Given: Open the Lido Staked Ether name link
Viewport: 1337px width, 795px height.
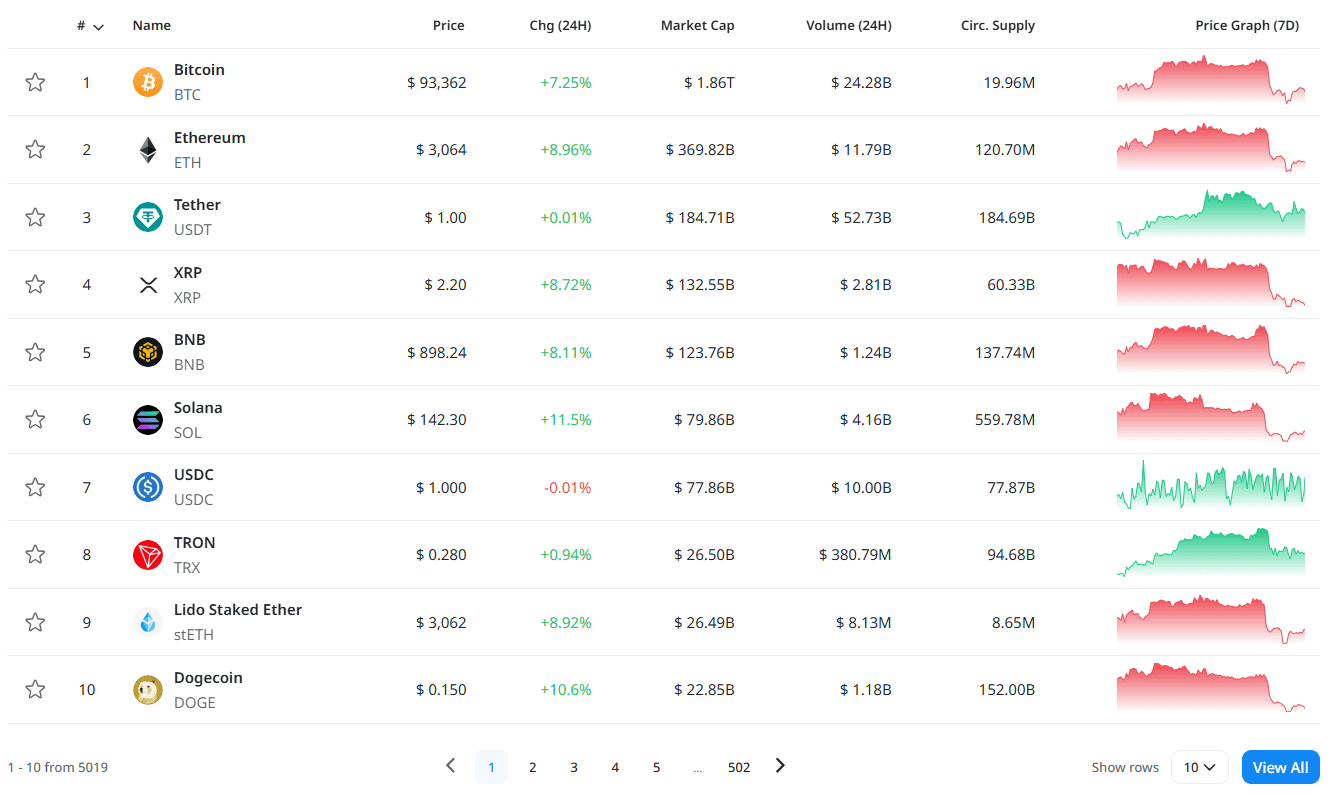Looking at the screenshot, I should [x=238, y=610].
